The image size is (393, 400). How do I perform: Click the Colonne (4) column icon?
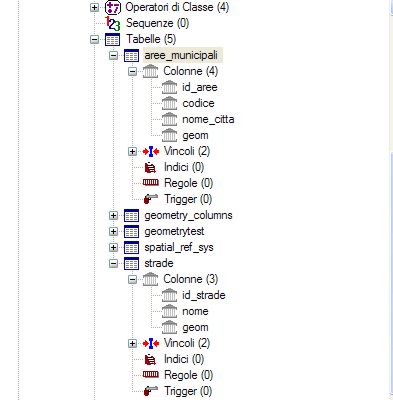[x=150, y=71]
